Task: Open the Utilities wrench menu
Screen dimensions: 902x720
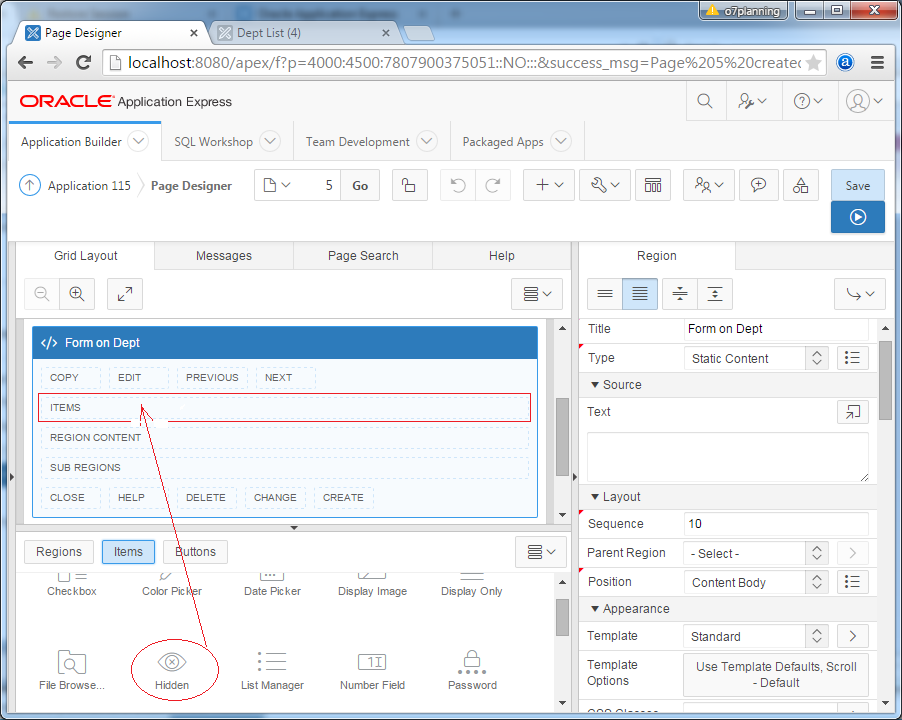Action: click(x=605, y=185)
